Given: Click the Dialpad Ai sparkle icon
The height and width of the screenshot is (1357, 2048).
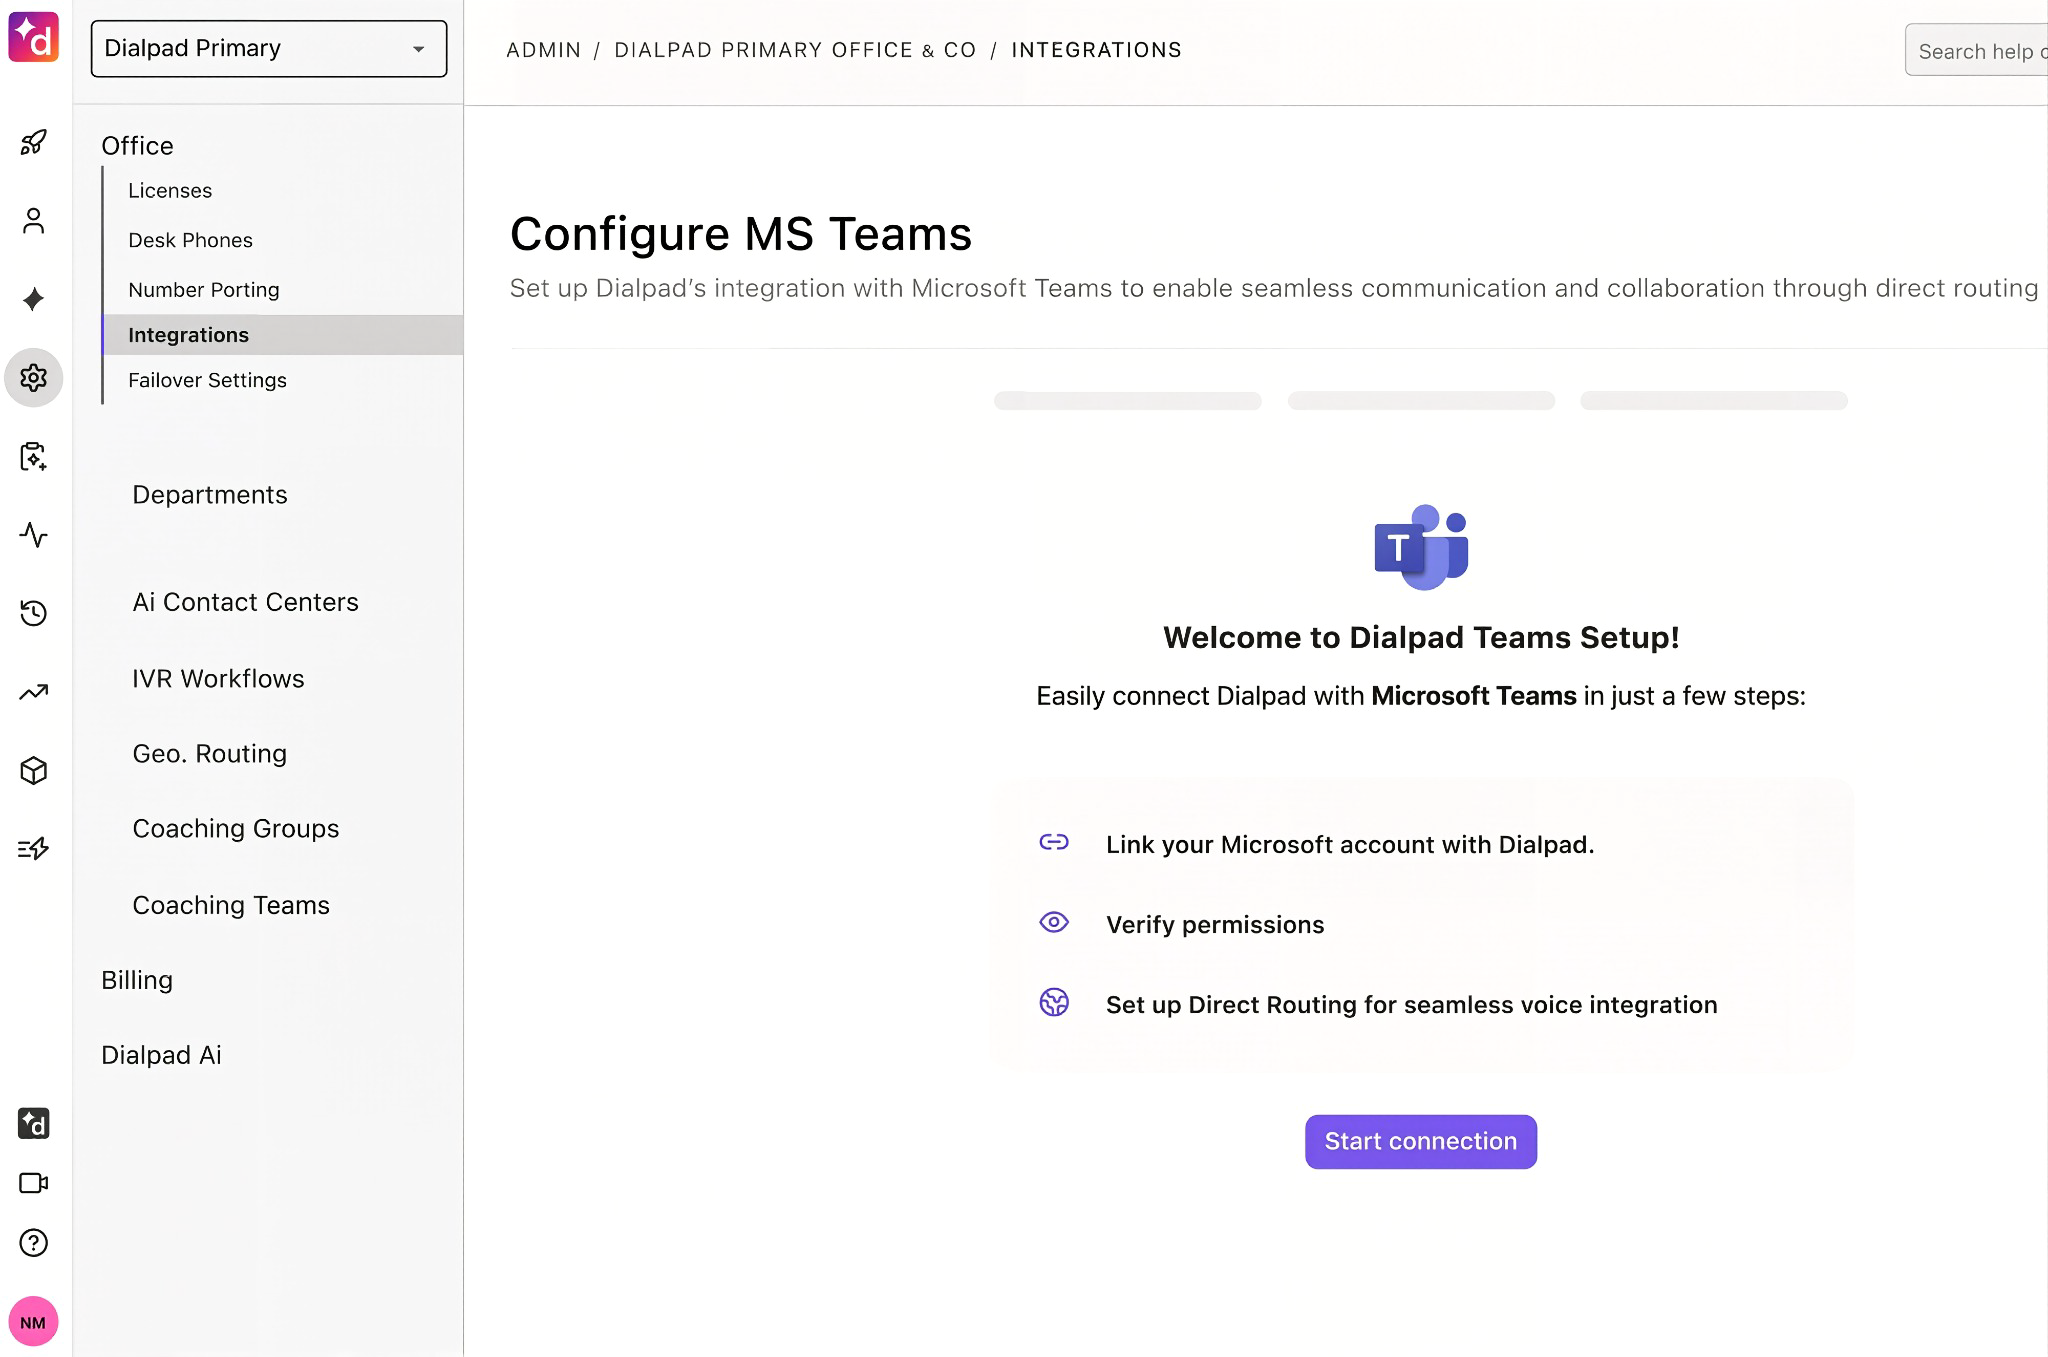Looking at the screenshot, I should [33, 299].
